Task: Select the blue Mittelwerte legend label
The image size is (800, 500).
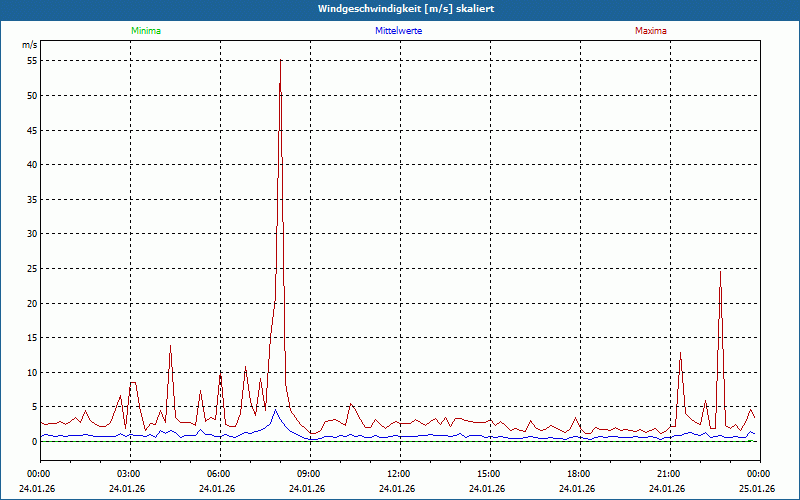Action: (x=398, y=31)
